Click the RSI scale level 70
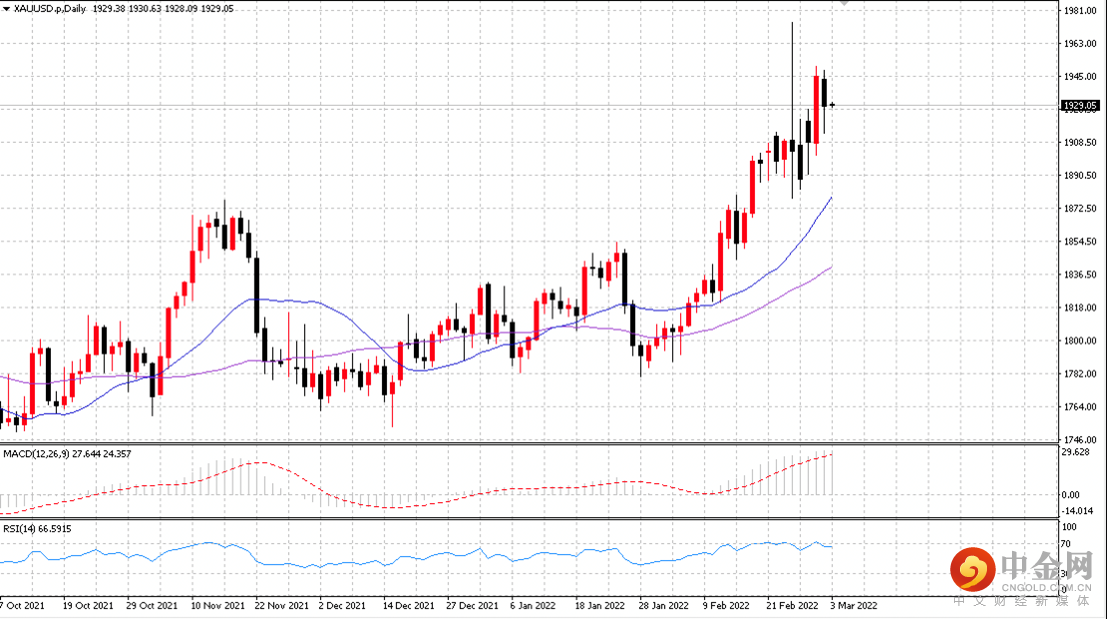 tap(1066, 544)
